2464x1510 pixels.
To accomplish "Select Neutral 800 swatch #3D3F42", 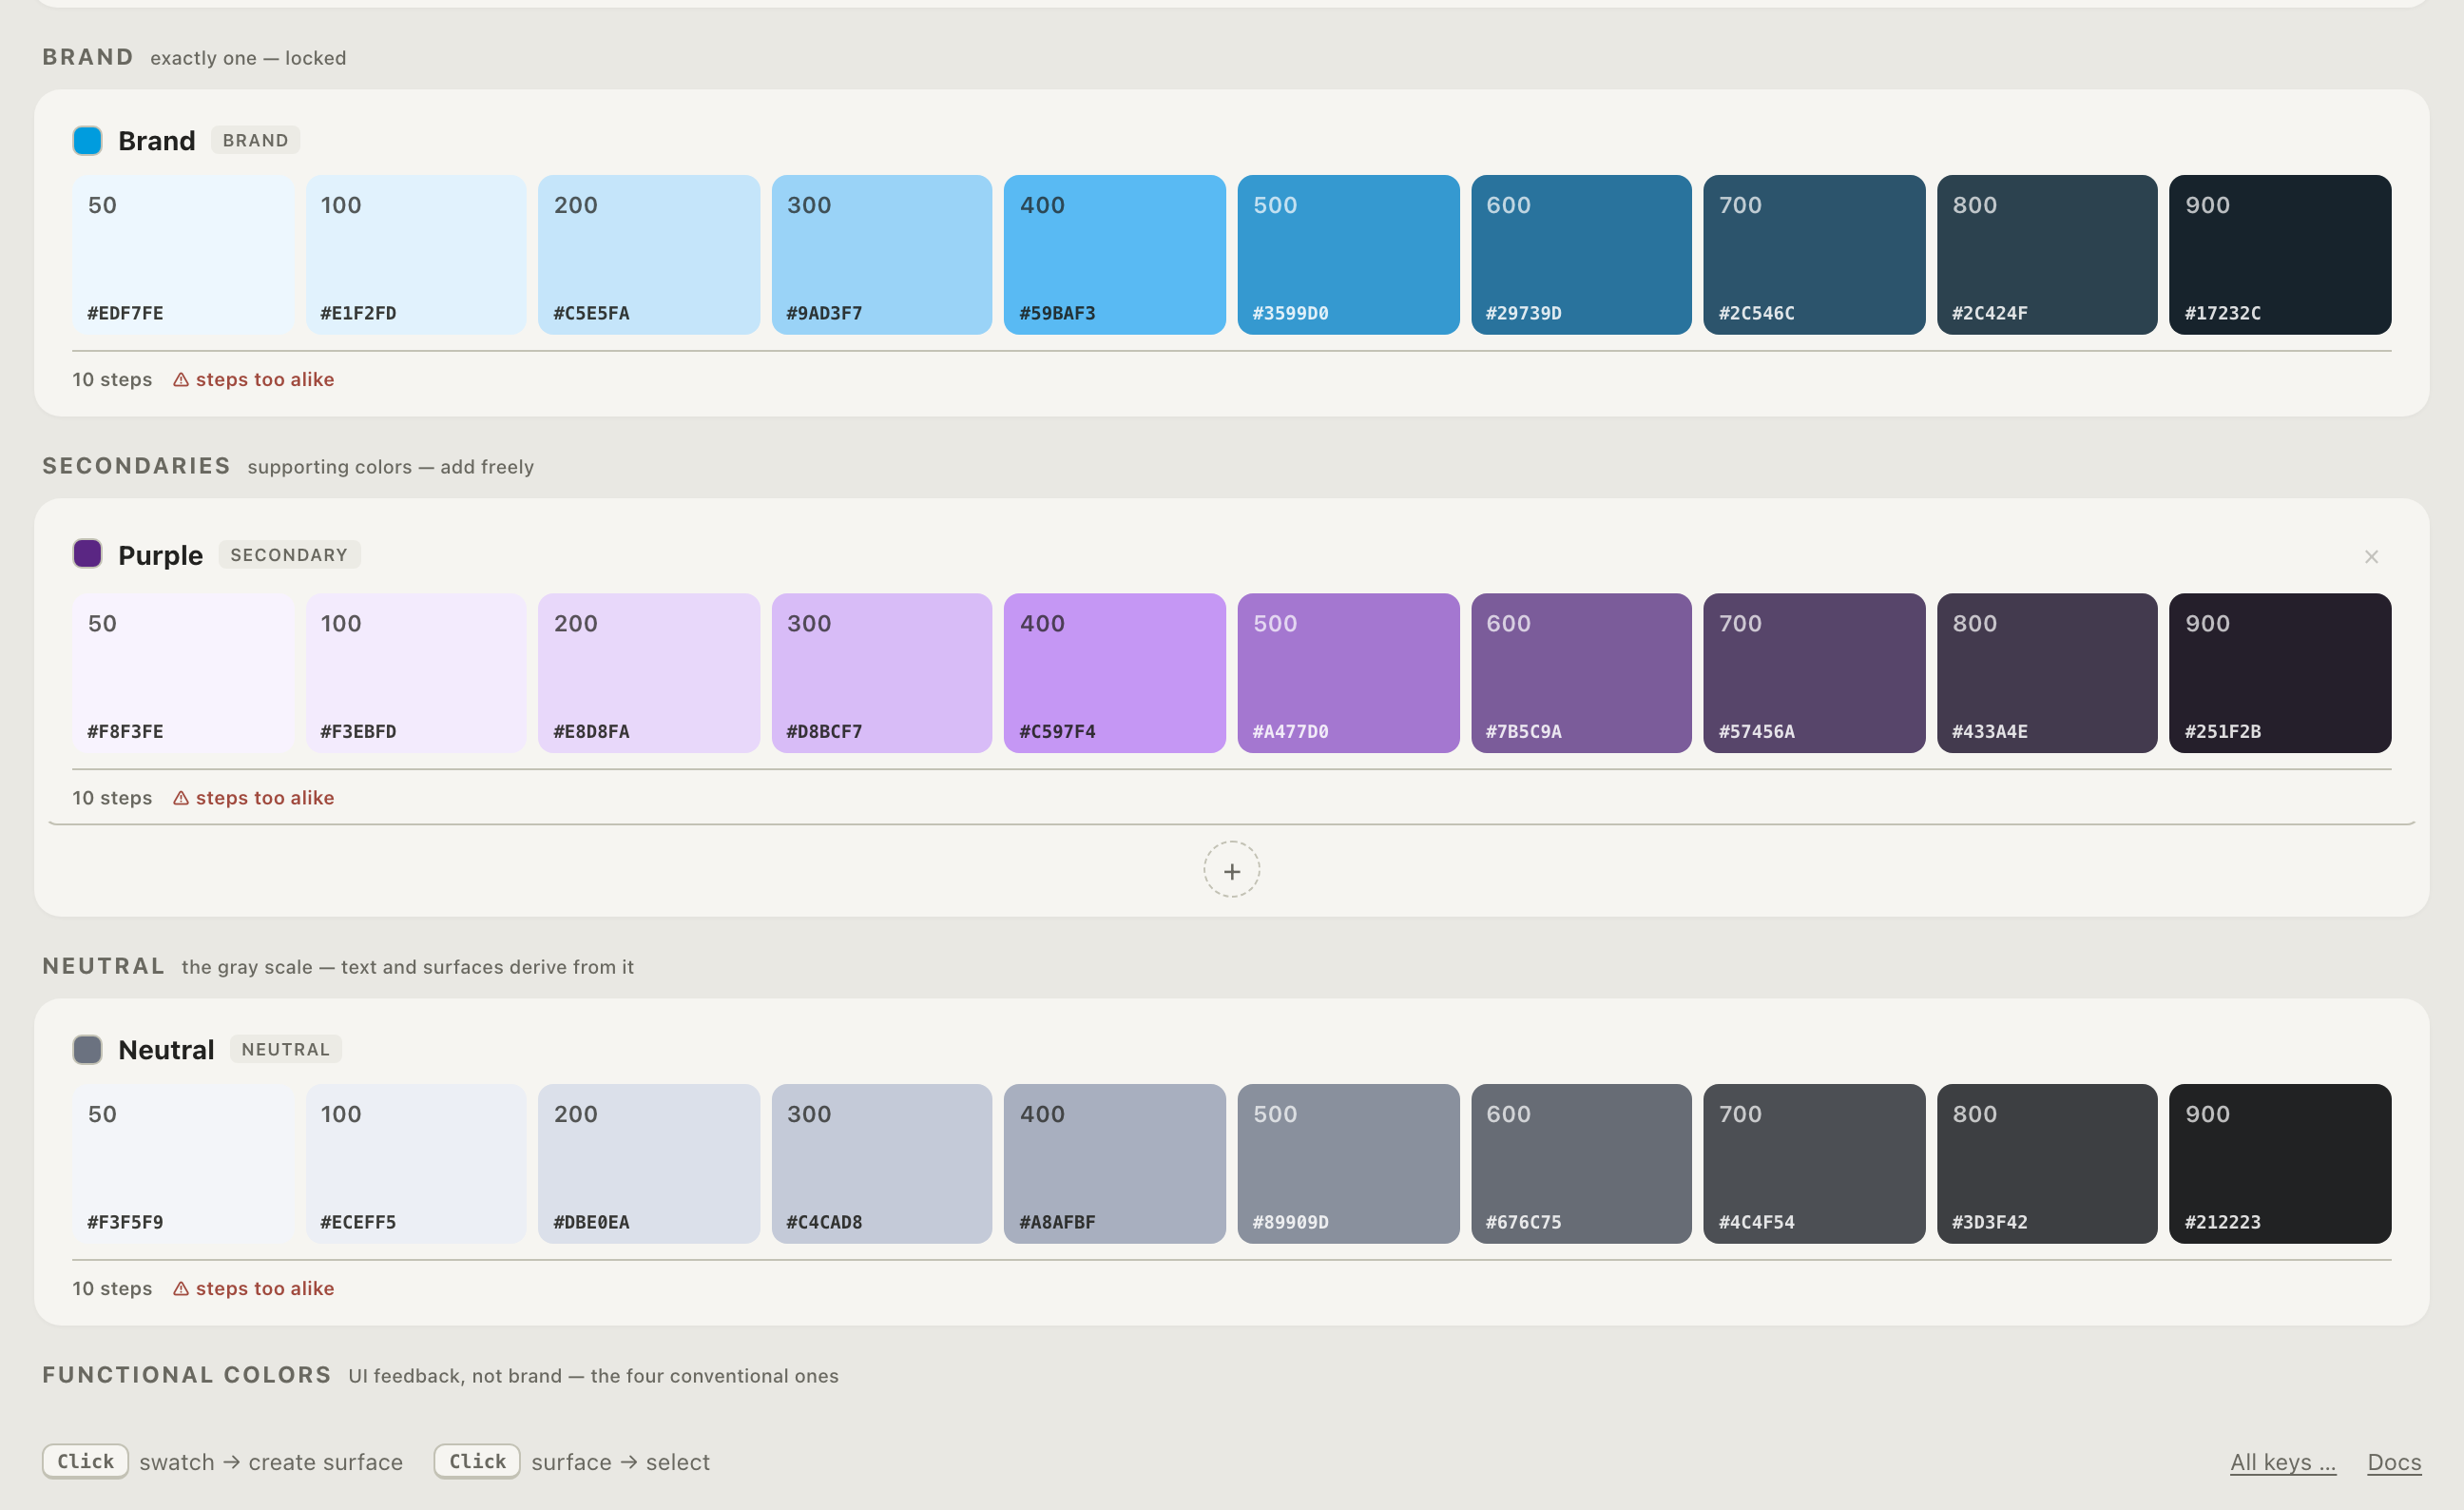I will (2047, 1164).
